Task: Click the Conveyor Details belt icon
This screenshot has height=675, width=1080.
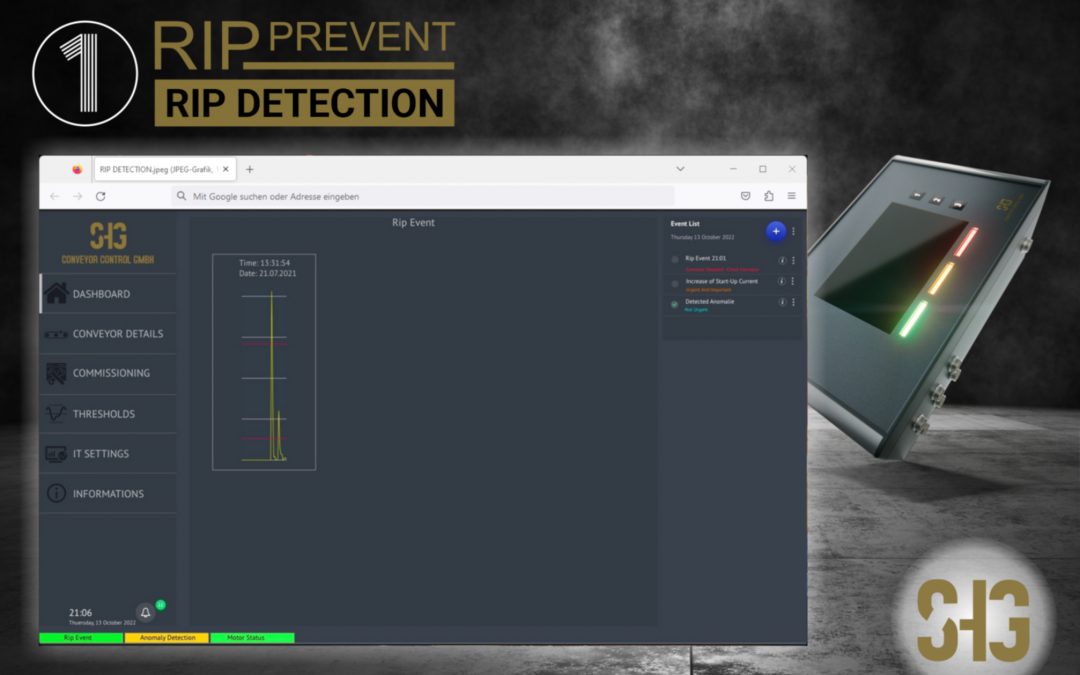Action: pos(56,334)
